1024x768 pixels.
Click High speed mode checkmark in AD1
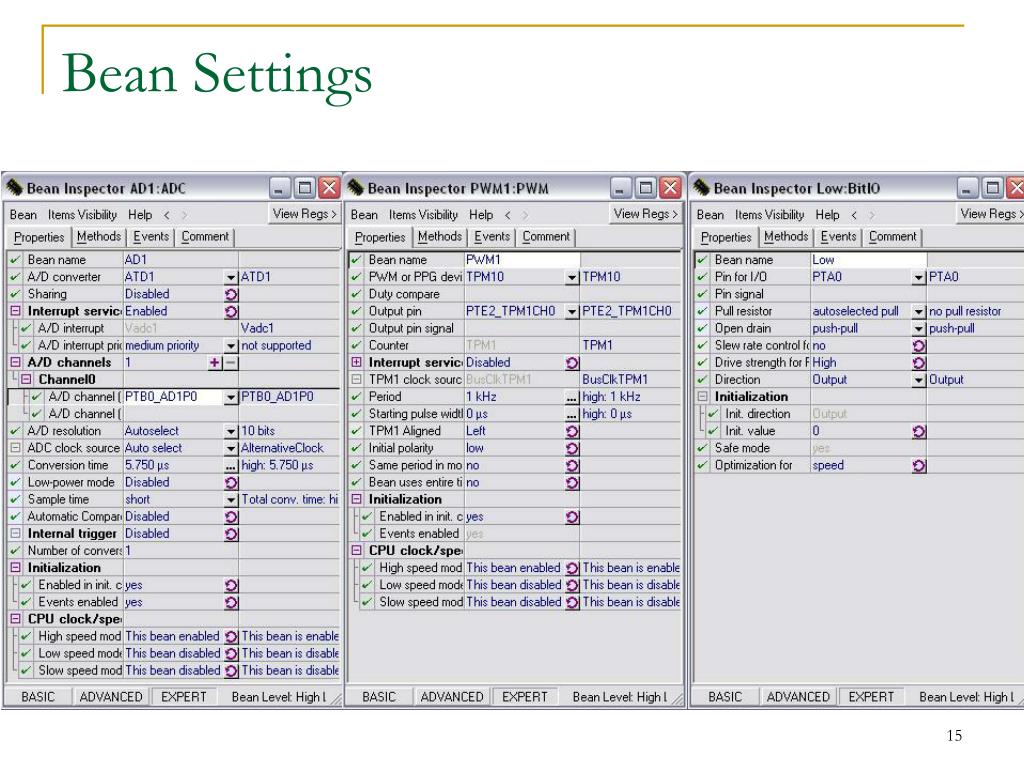[x=25, y=636]
